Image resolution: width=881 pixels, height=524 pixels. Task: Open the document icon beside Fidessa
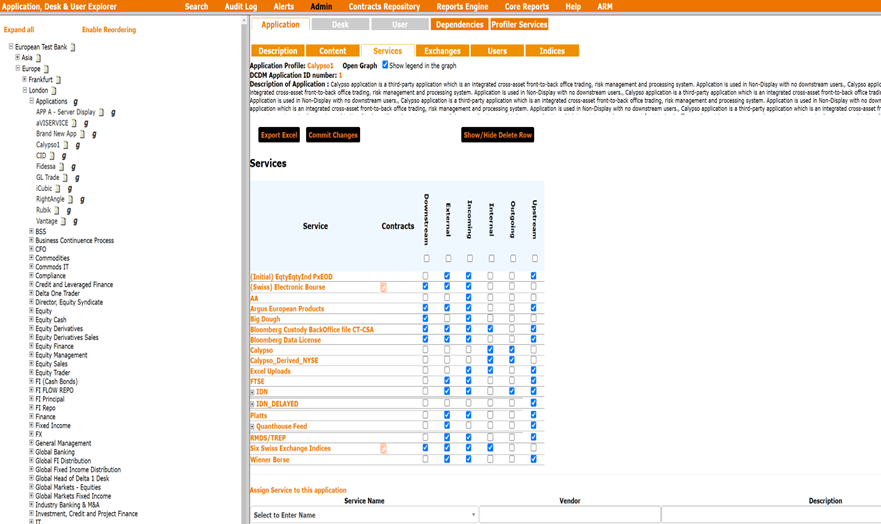click(61, 167)
